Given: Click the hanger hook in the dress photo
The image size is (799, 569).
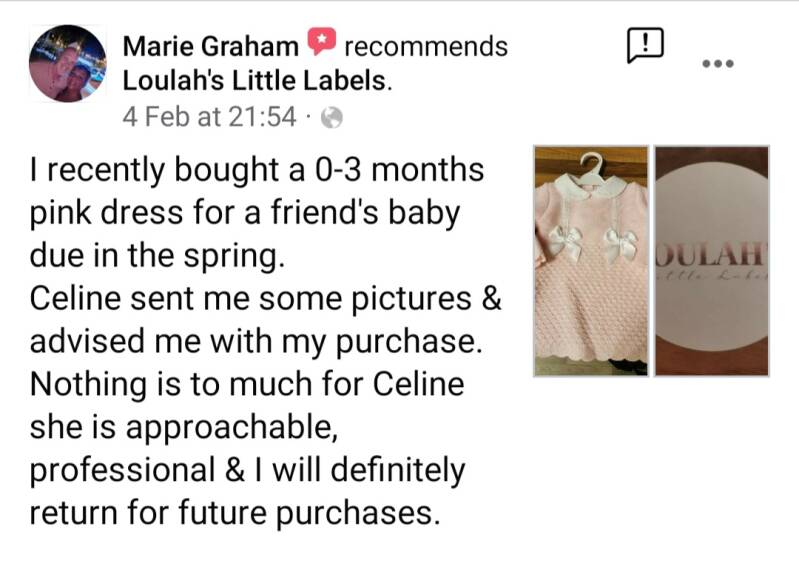Looking at the screenshot, I should [594, 159].
